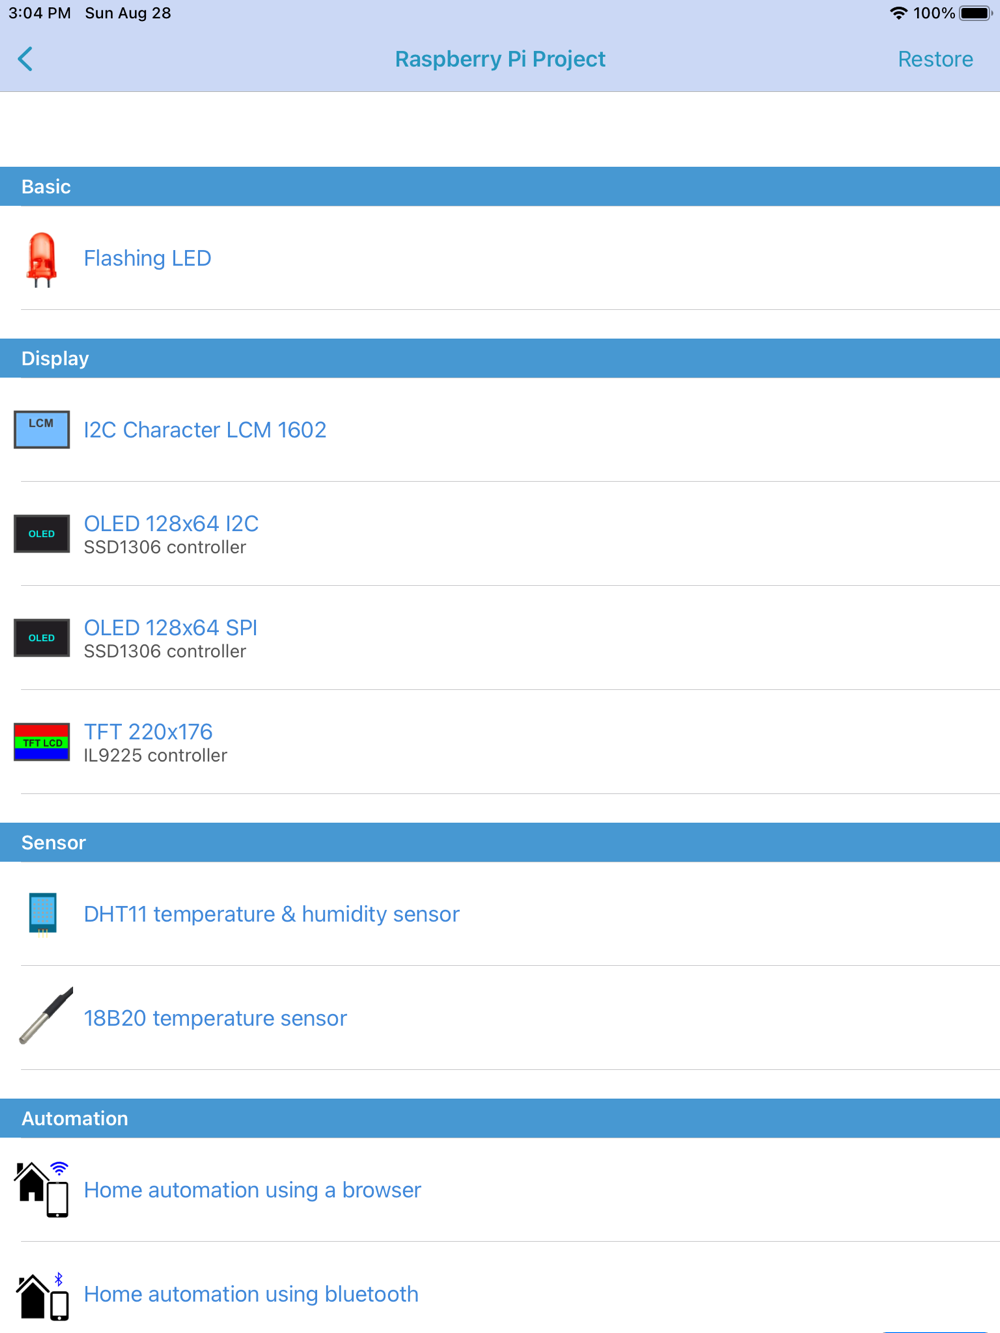Tap the Sensor section header

point(500,843)
